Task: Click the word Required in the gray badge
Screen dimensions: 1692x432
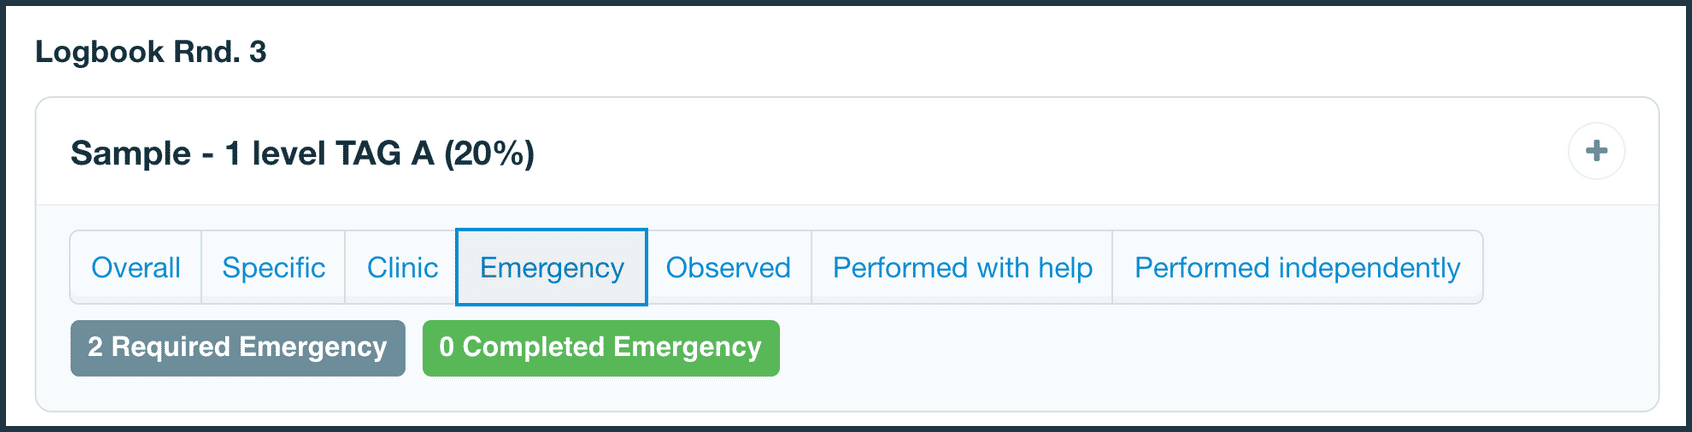Action: coord(171,347)
